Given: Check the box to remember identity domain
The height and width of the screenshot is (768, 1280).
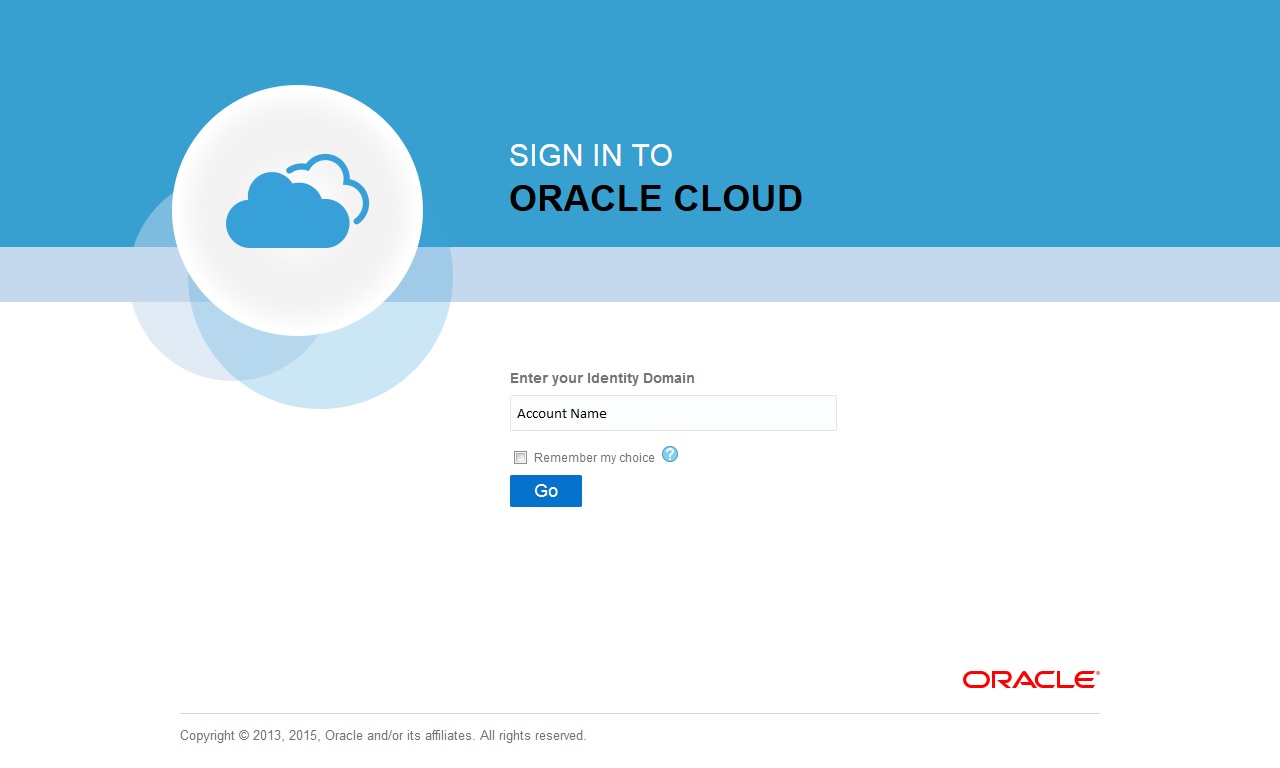Looking at the screenshot, I should (520, 457).
